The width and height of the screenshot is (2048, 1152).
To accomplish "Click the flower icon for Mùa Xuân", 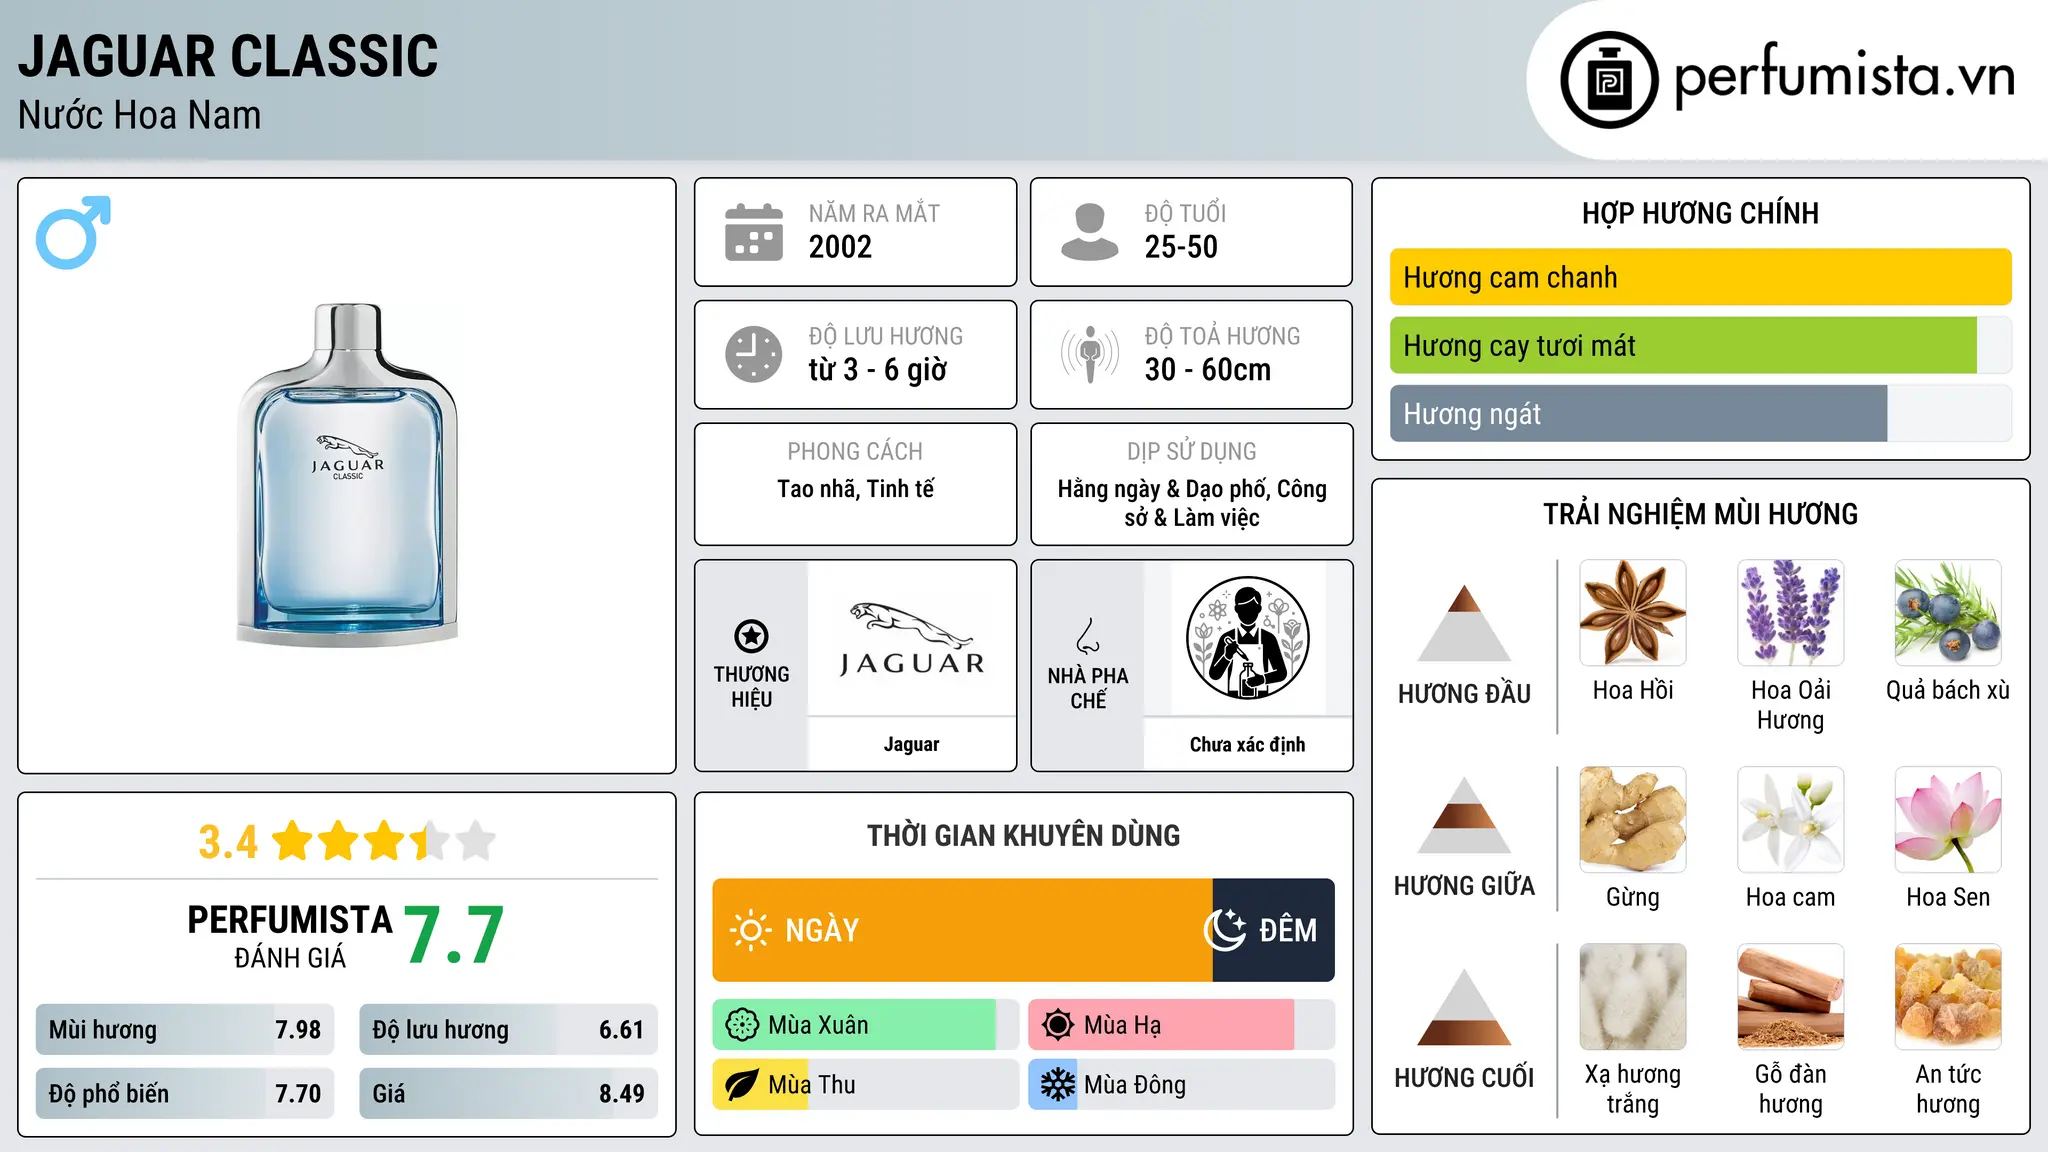I will (x=742, y=1025).
